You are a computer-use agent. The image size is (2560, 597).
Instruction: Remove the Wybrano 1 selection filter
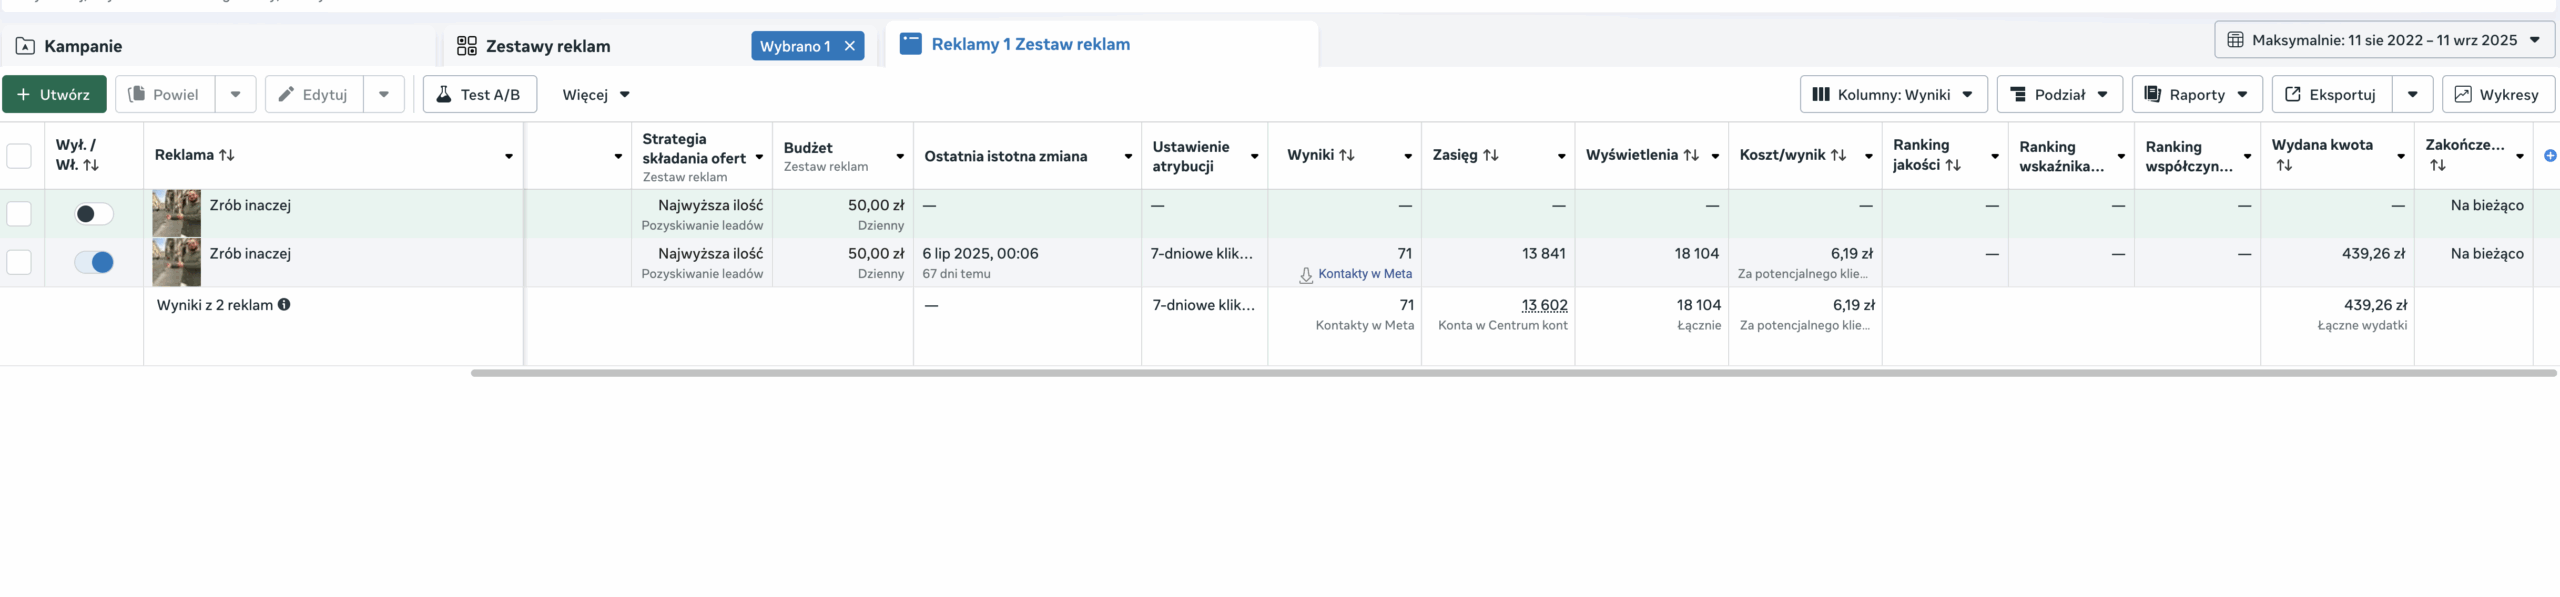[850, 46]
